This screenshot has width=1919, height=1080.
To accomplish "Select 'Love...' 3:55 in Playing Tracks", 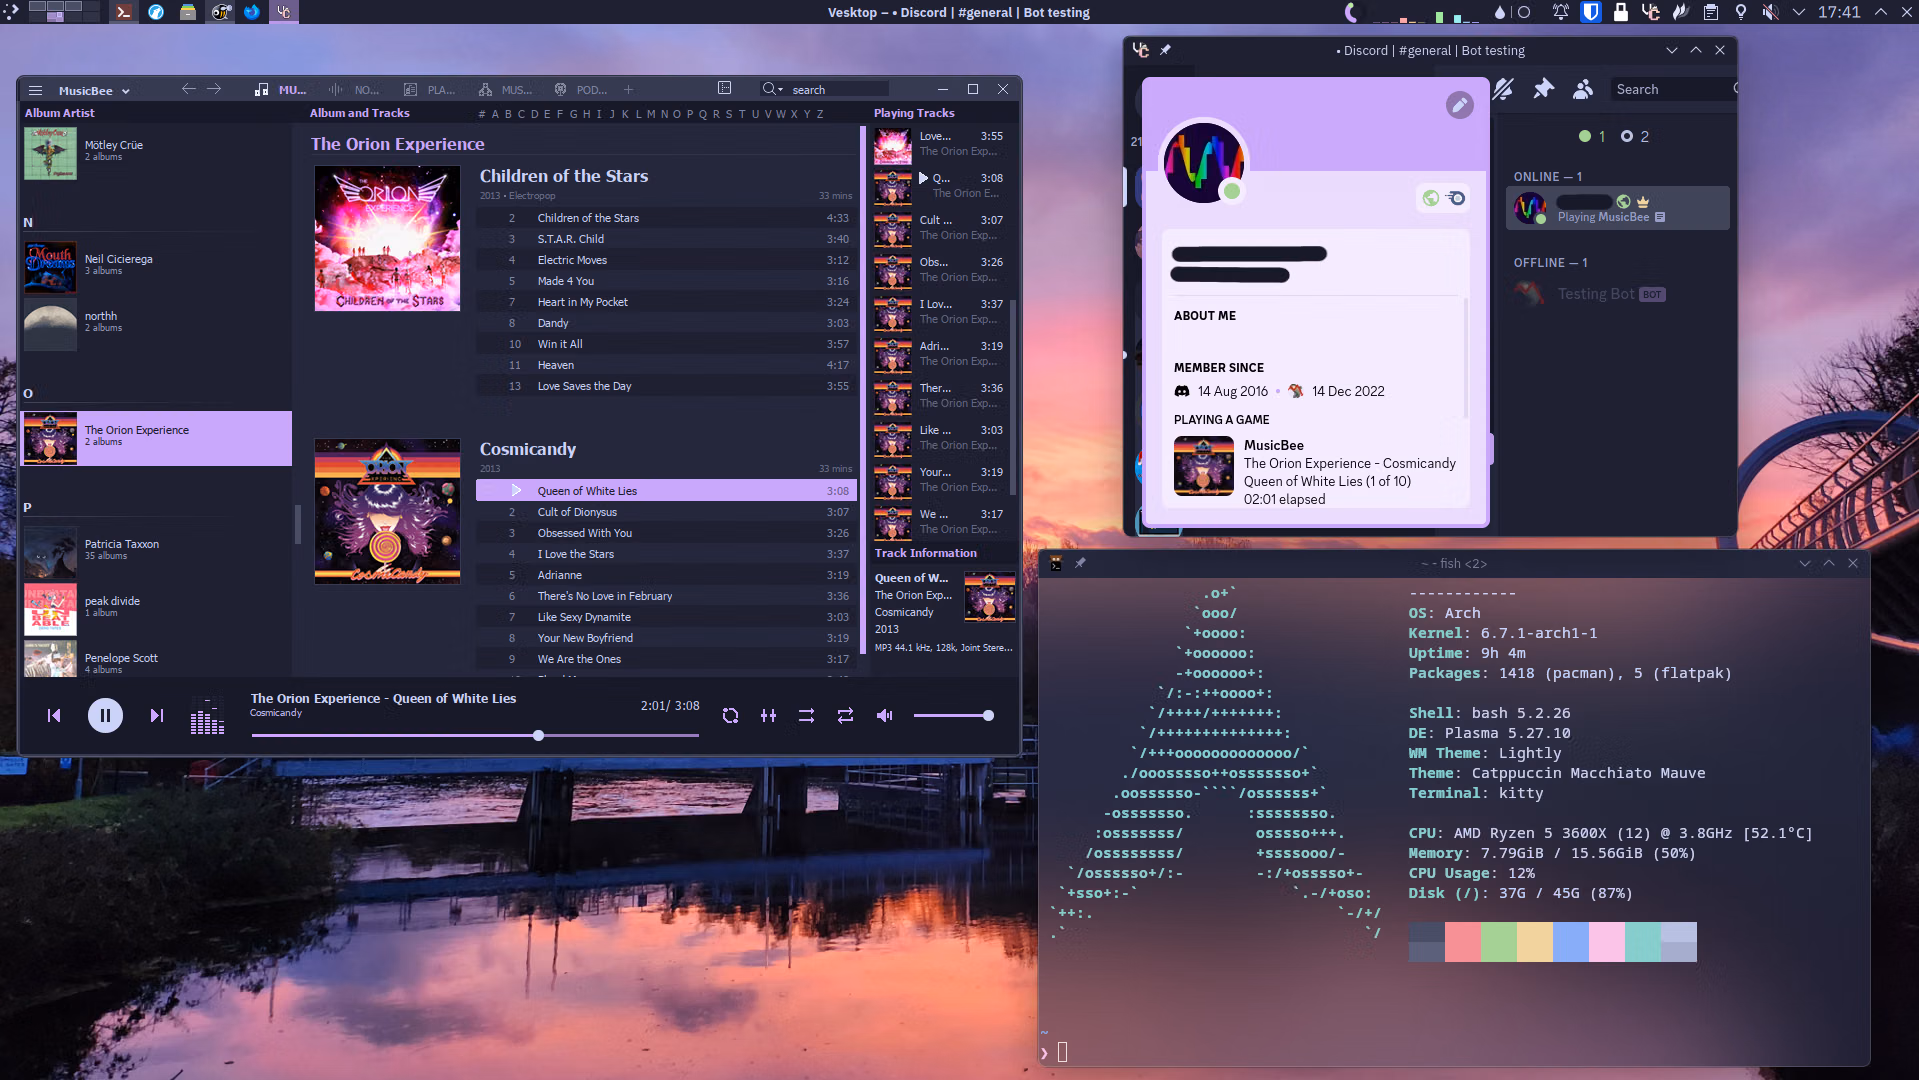I will click(x=939, y=144).
